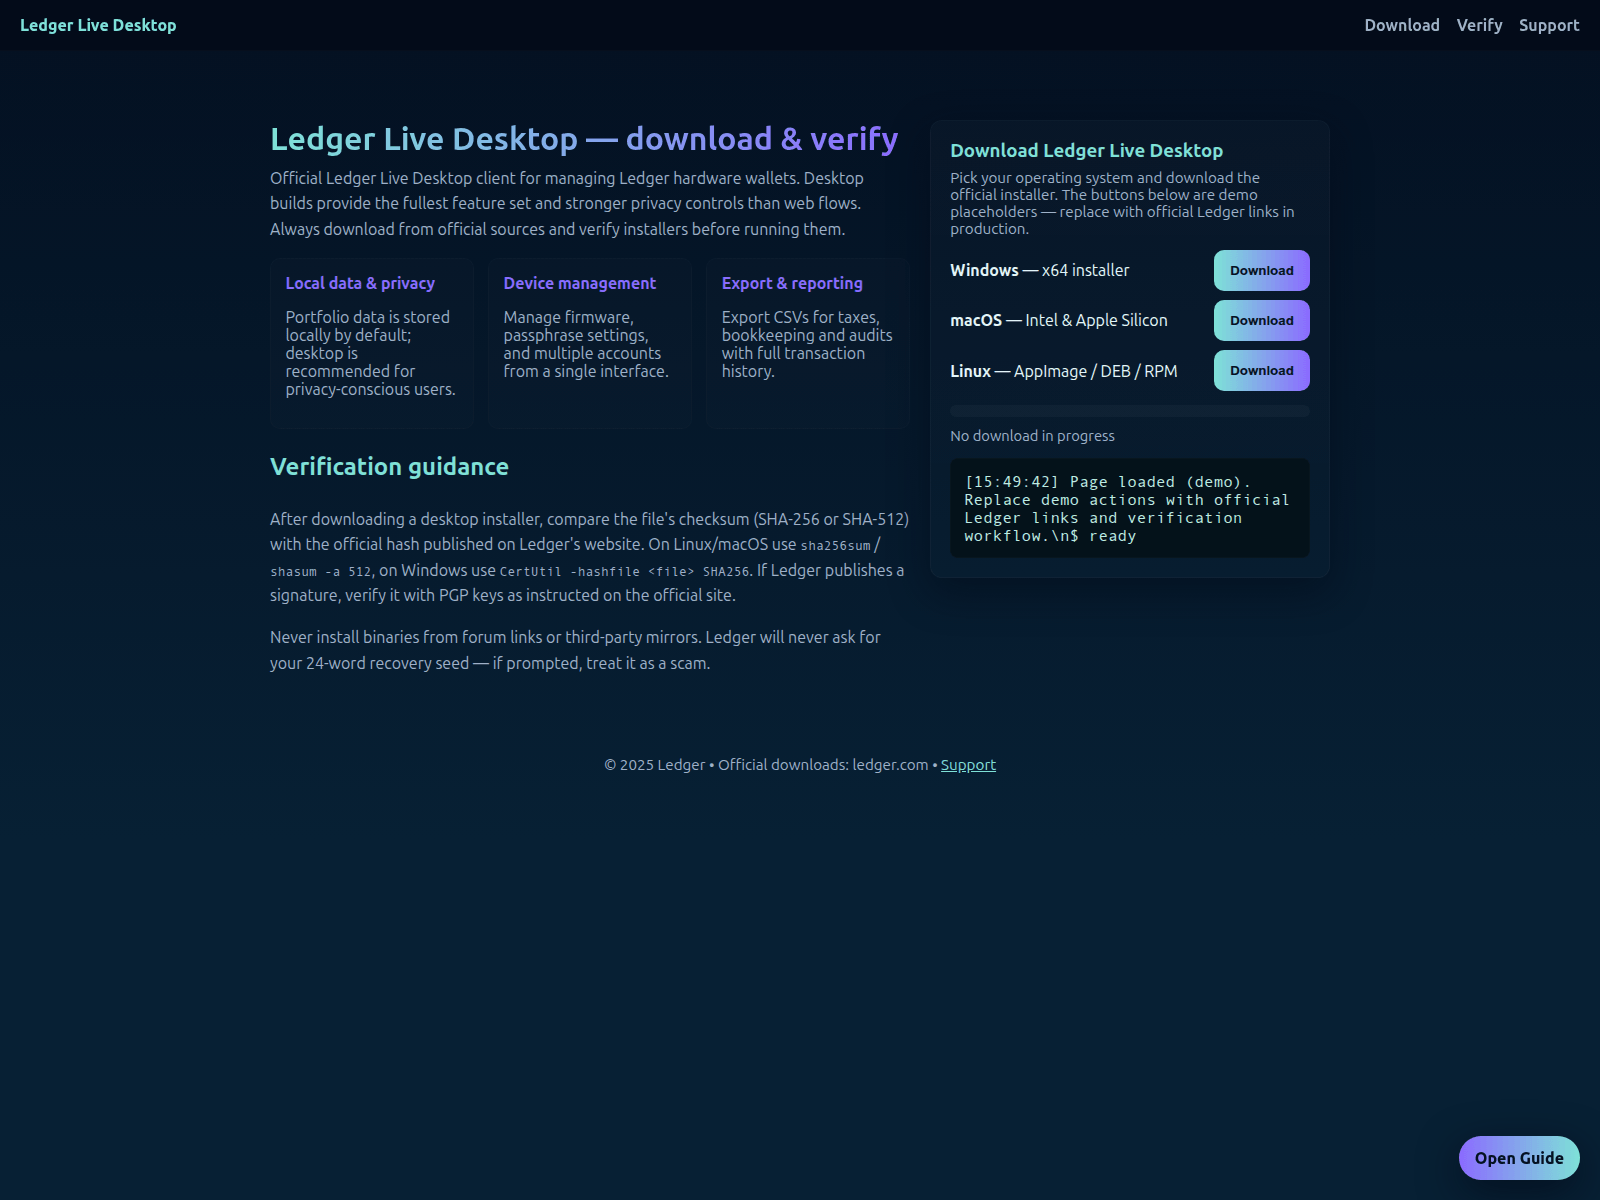The height and width of the screenshot is (1200, 1600).
Task: Follow the Support link in the footer
Action: pyautogui.click(x=967, y=765)
